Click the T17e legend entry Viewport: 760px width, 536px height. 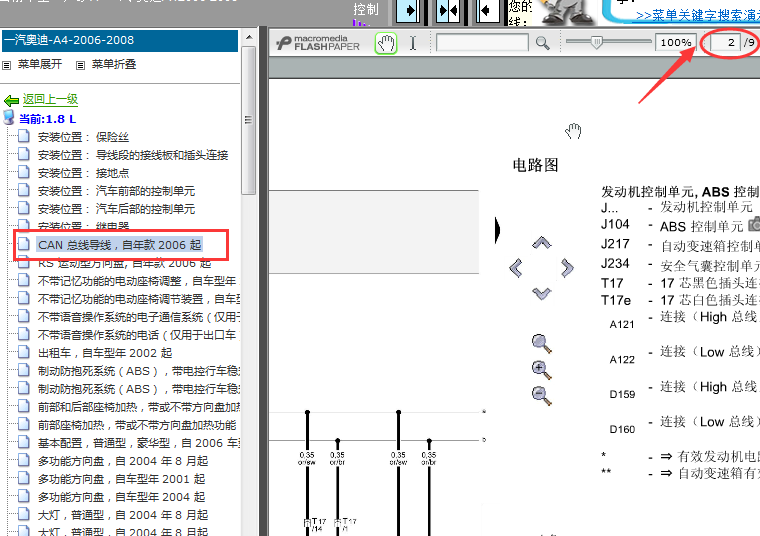[616, 300]
